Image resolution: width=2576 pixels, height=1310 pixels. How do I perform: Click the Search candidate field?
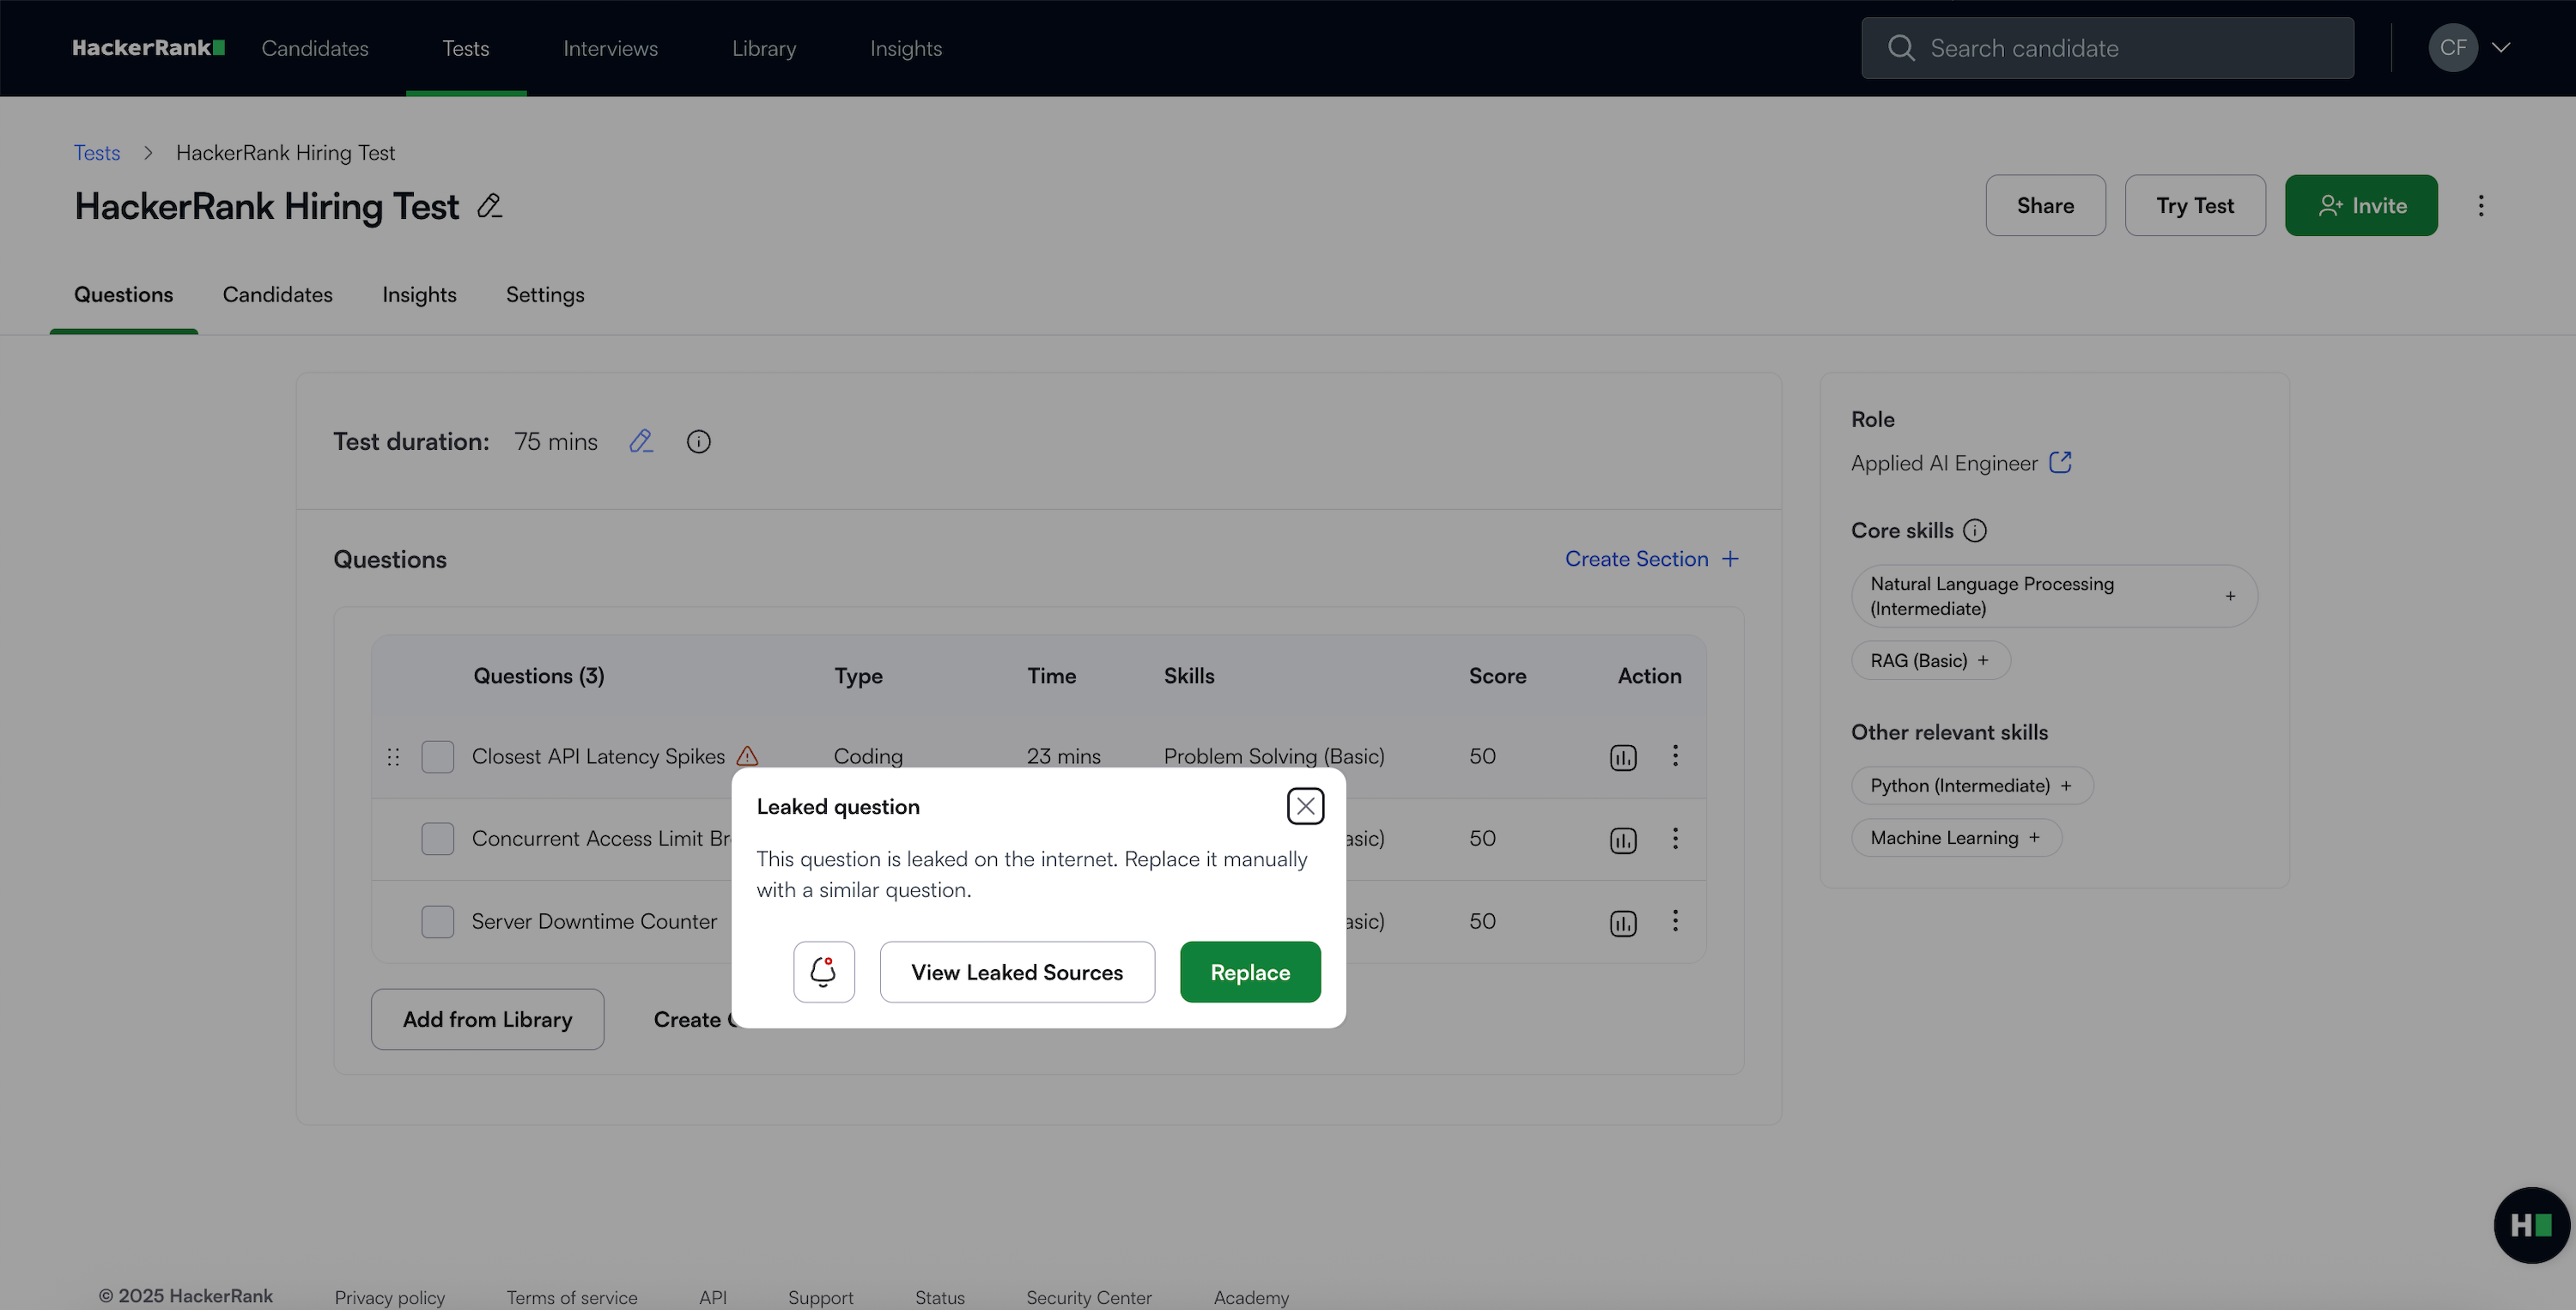click(2106, 48)
